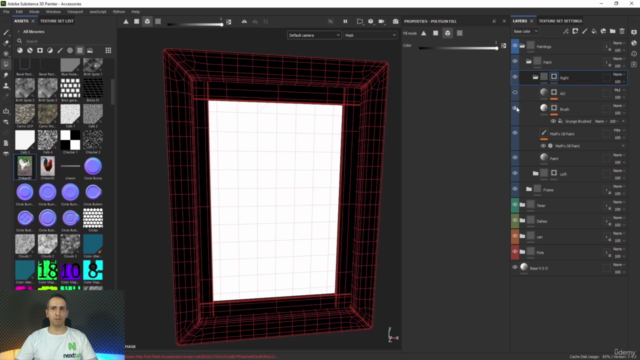Select the rooster Chicken02 thumbnail

(48, 166)
